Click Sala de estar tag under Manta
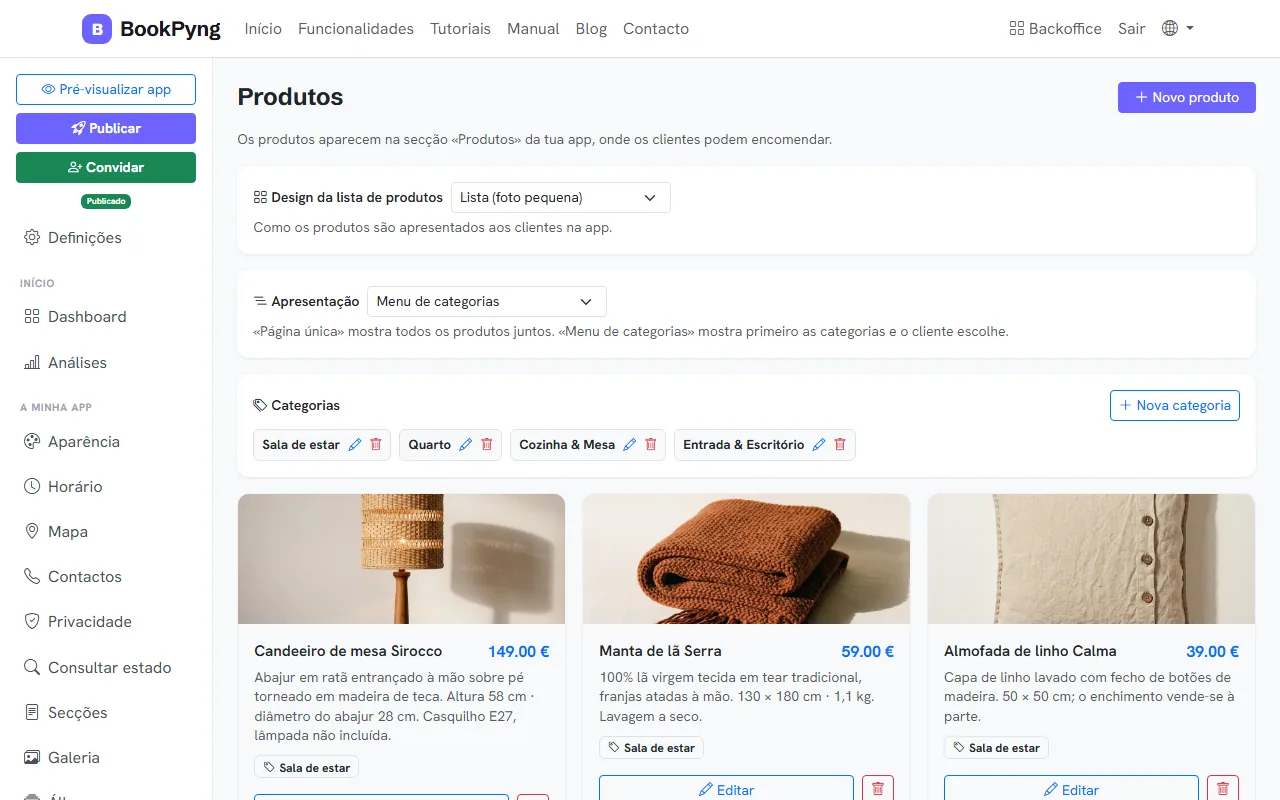Viewport: 1280px width, 800px height. pos(651,748)
